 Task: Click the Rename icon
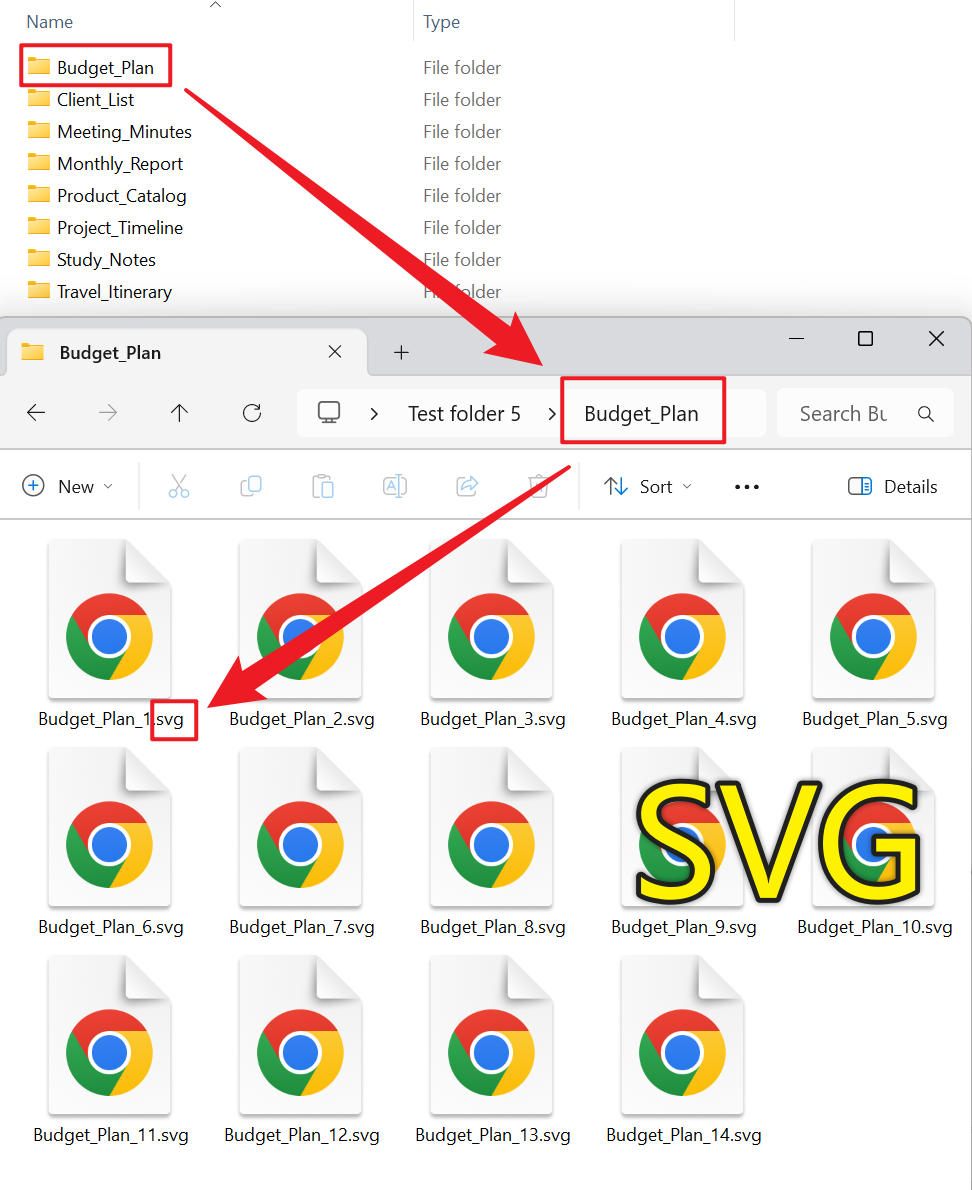tap(394, 486)
